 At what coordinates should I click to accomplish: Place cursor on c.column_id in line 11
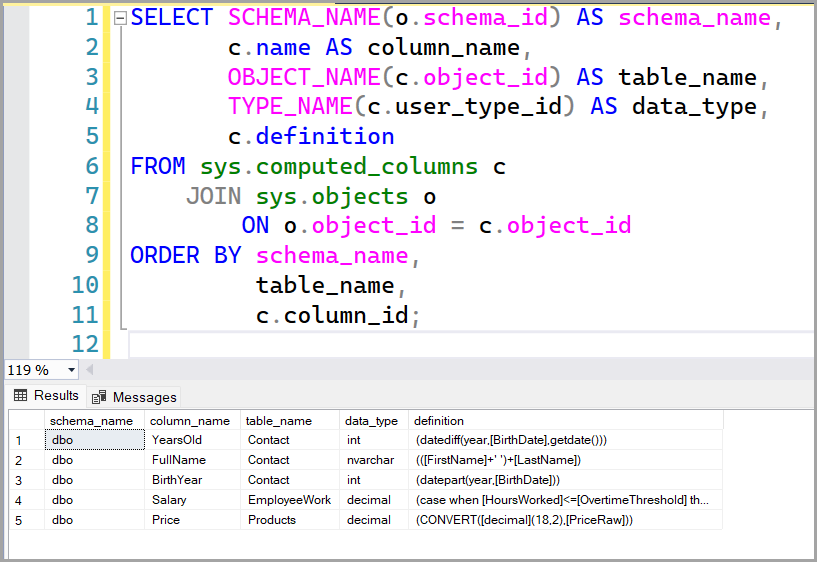332,316
